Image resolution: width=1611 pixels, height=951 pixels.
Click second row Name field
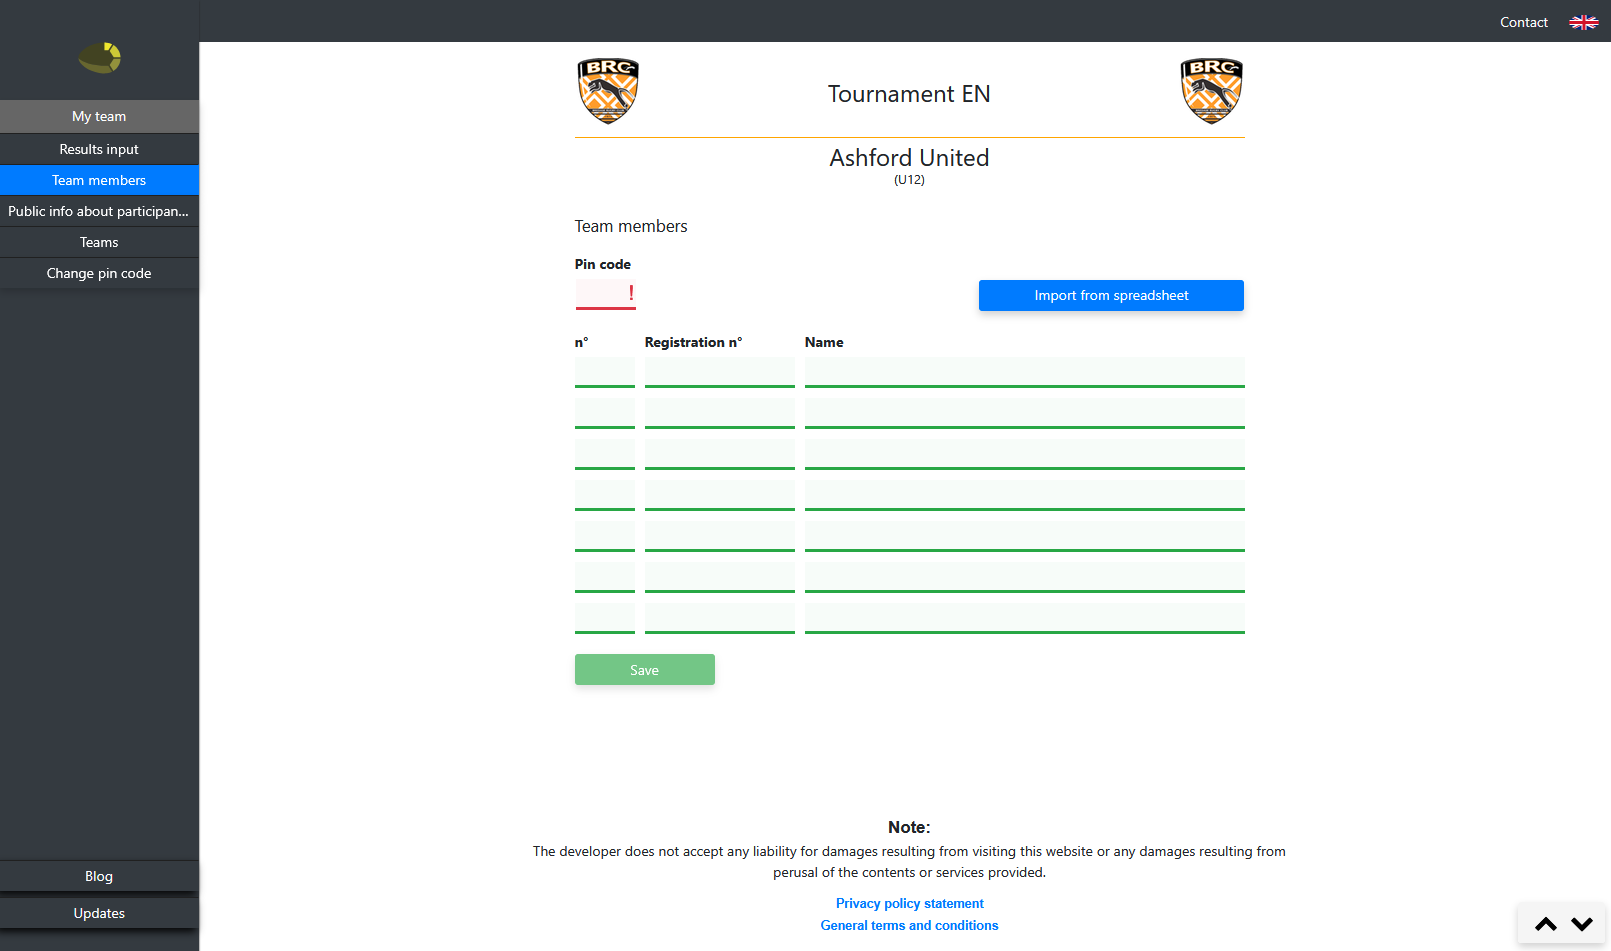tap(1025, 413)
